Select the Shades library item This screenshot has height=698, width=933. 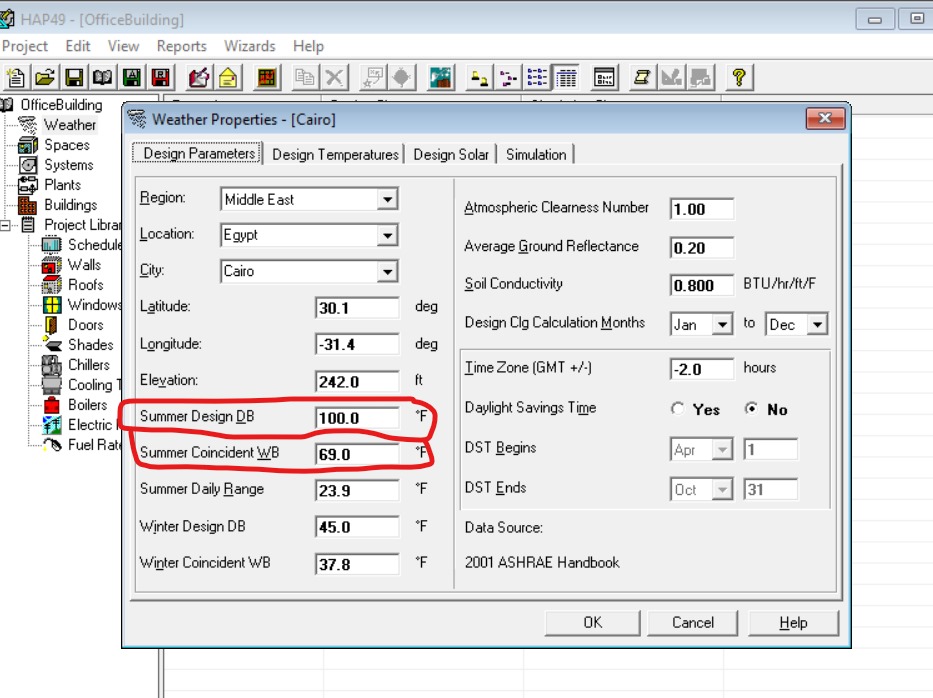click(x=90, y=345)
